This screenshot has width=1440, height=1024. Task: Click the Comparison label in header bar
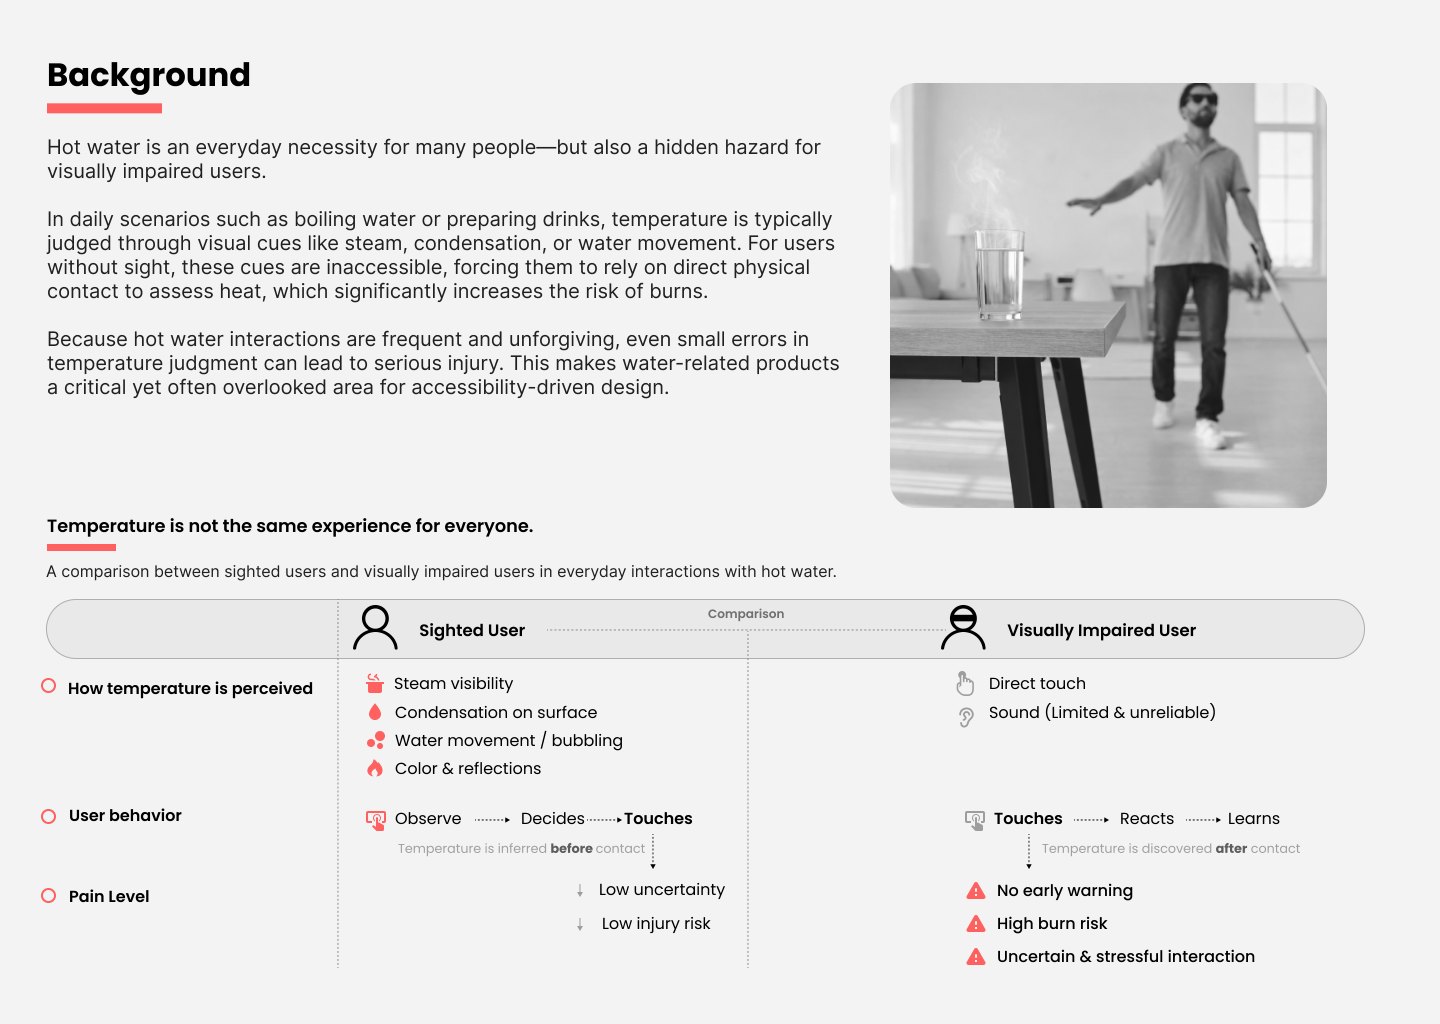tap(746, 614)
